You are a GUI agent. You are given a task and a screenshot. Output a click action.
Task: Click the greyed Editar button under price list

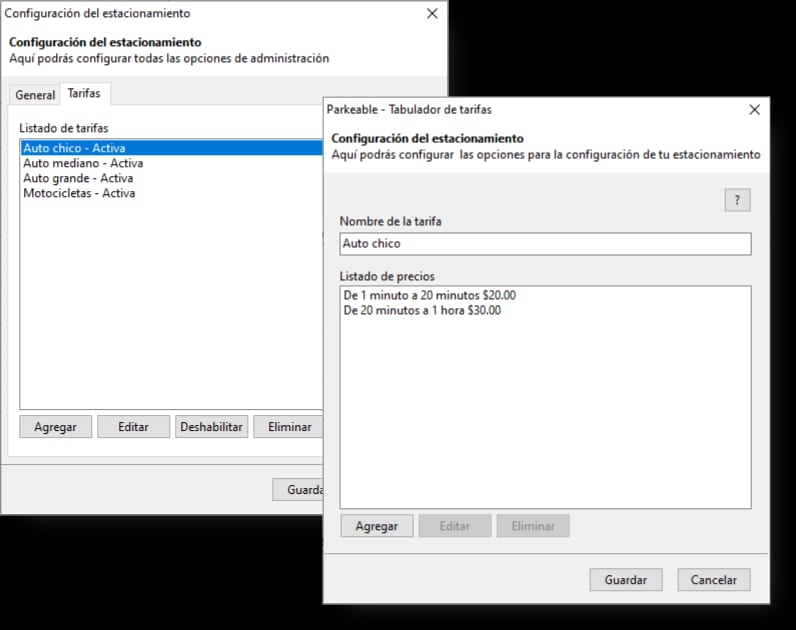tap(455, 526)
